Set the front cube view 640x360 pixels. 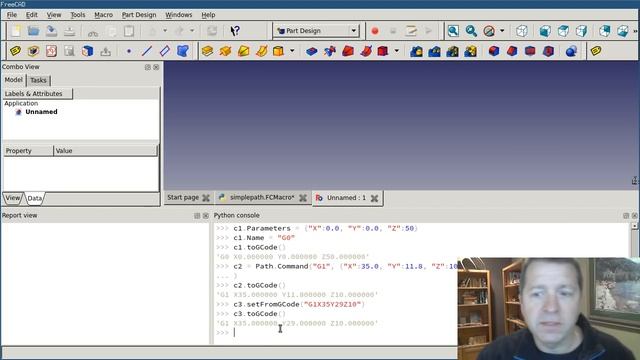[x=545, y=31]
